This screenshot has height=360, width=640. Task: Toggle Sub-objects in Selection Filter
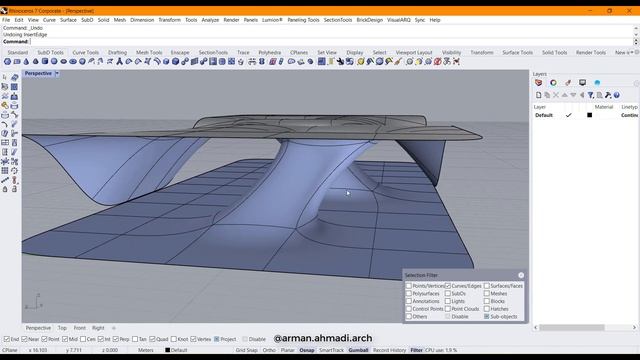point(487,316)
